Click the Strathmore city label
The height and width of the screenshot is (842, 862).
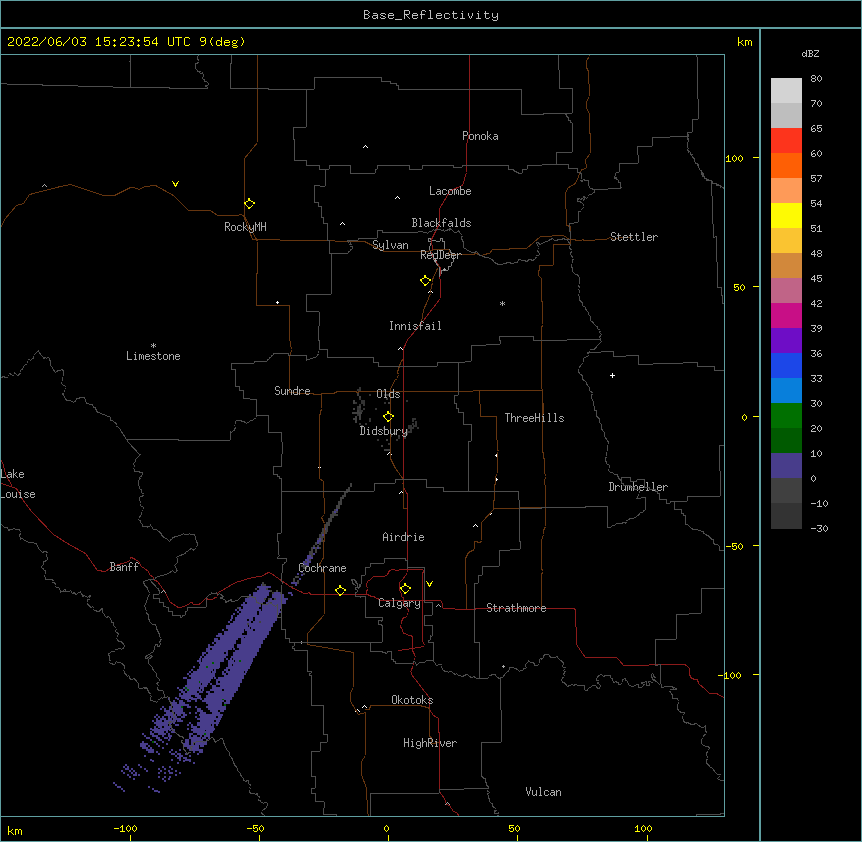(516, 608)
